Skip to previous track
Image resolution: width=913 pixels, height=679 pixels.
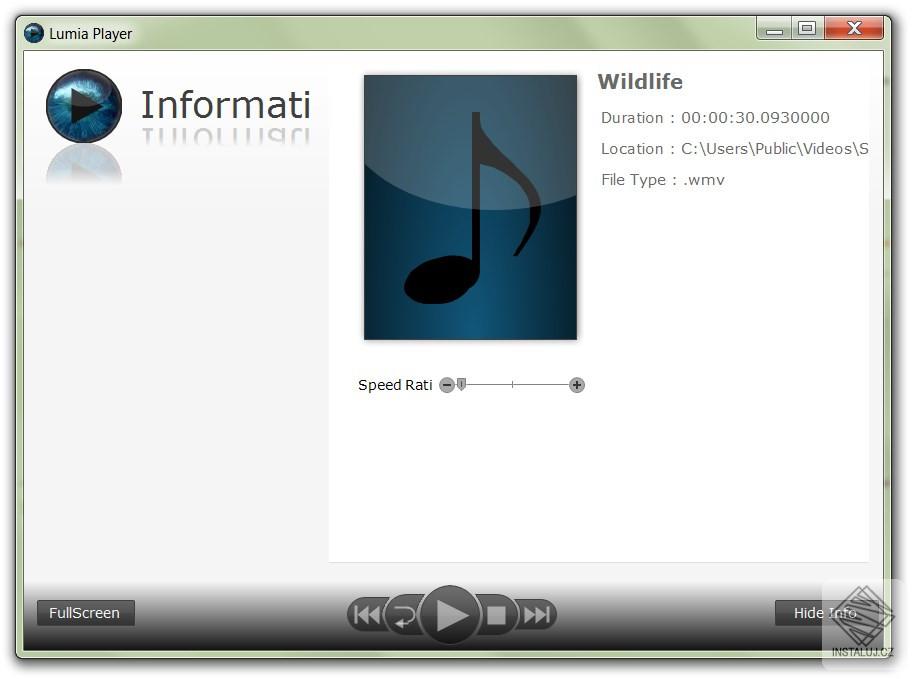click(x=366, y=615)
